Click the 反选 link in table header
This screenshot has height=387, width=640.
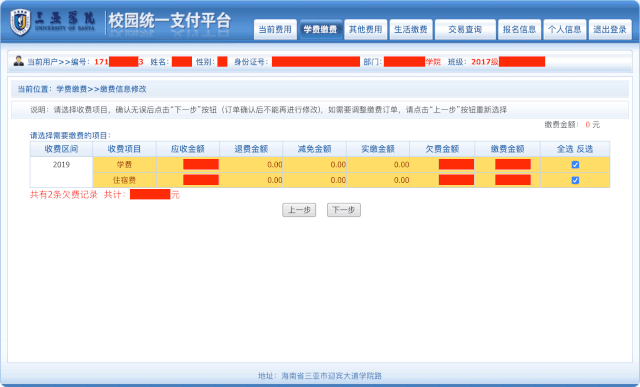tap(584, 149)
